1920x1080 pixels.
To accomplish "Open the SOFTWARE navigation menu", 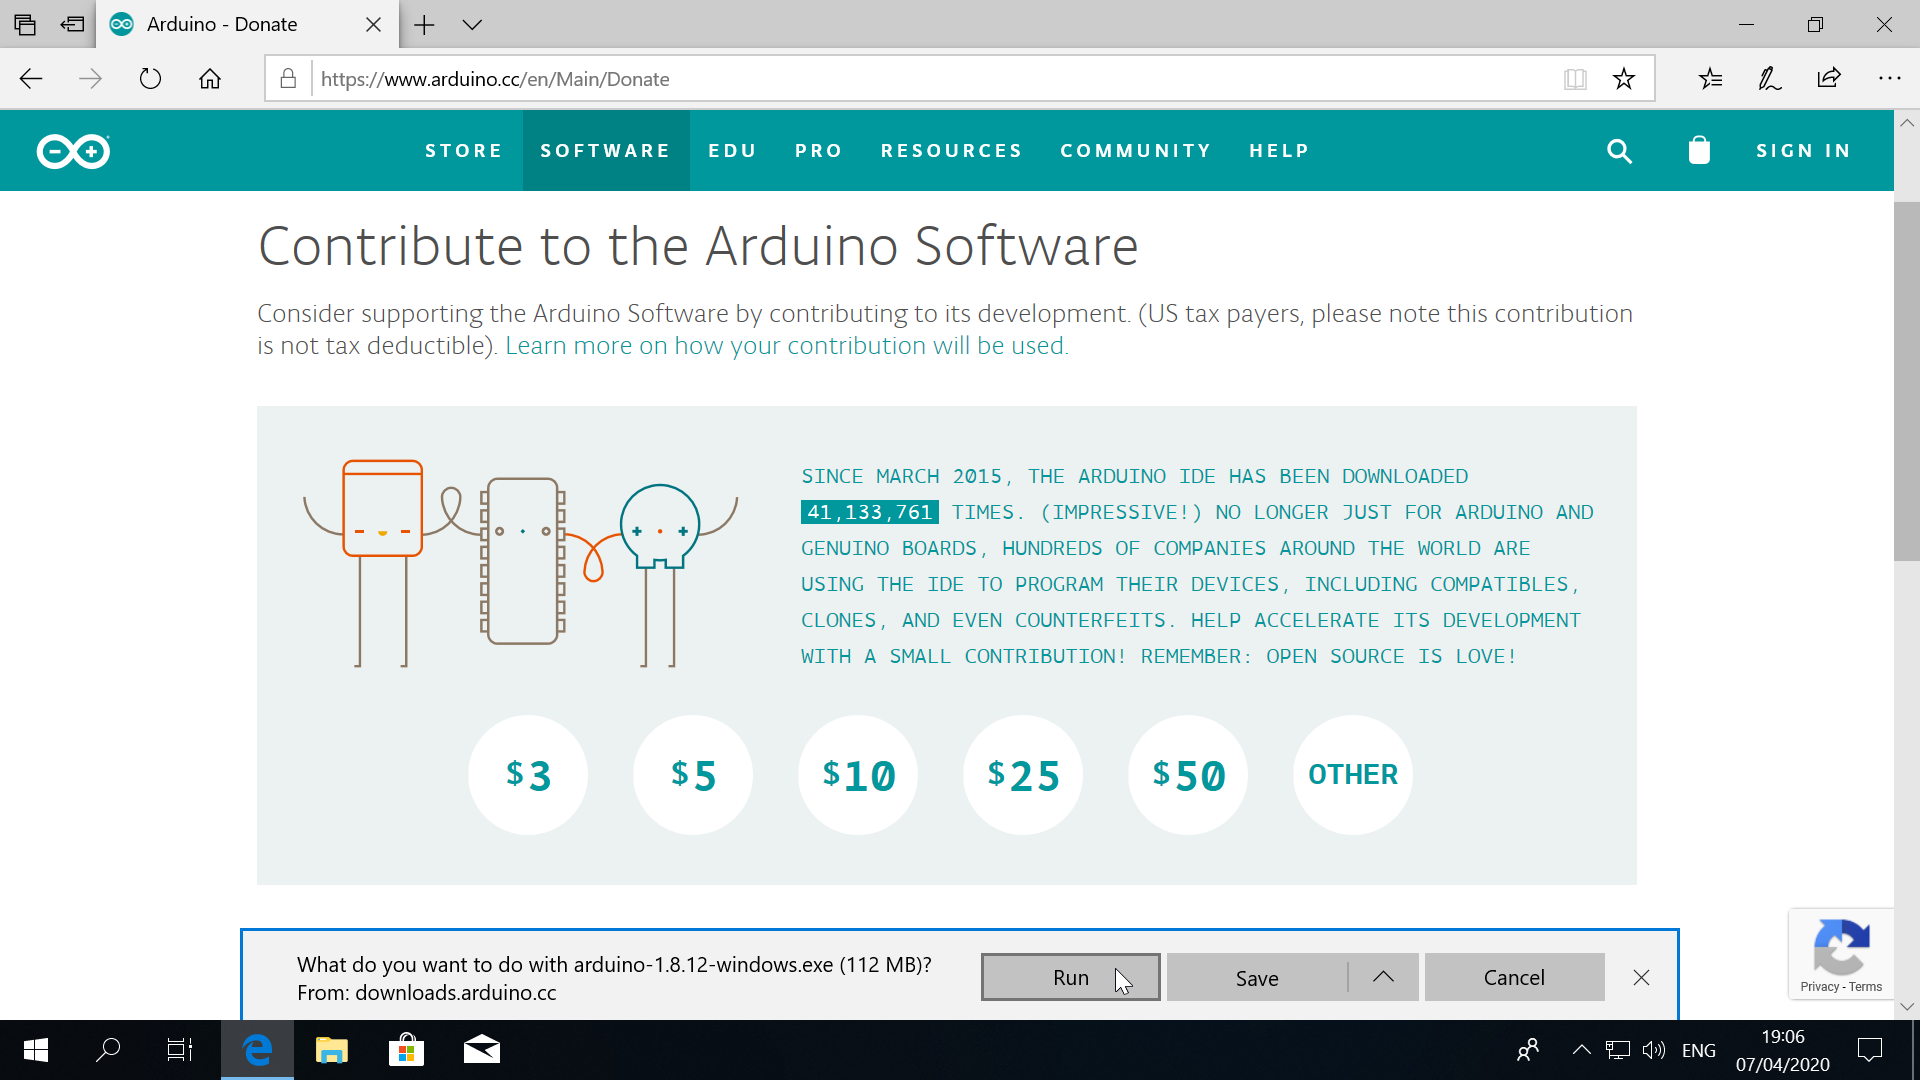I will click(x=605, y=151).
